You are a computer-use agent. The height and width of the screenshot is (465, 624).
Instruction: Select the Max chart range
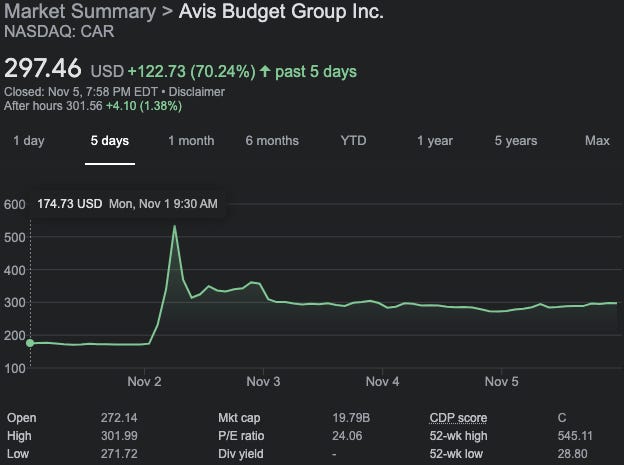coord(597,141)
